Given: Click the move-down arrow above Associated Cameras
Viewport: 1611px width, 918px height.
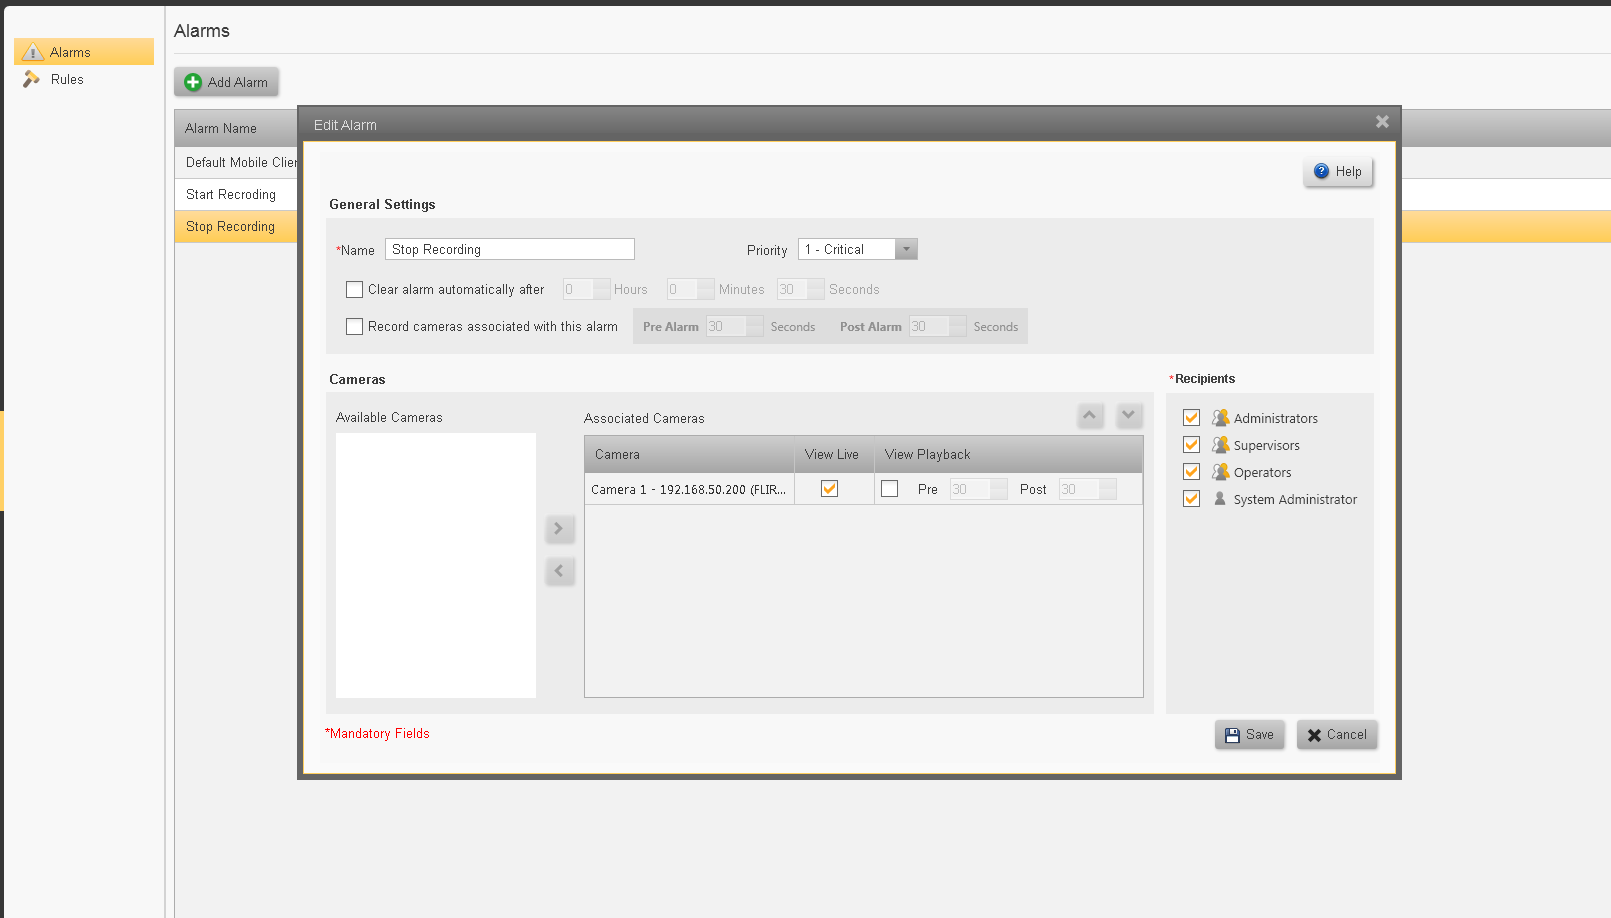Looking at the screenshot, I should coord(1129,415).
